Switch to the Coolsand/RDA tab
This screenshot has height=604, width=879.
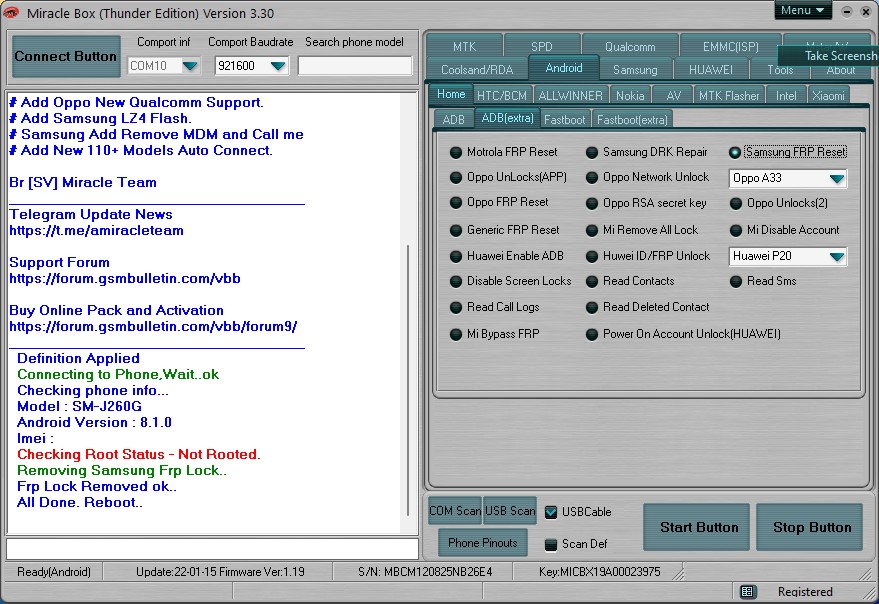point(477,70)
